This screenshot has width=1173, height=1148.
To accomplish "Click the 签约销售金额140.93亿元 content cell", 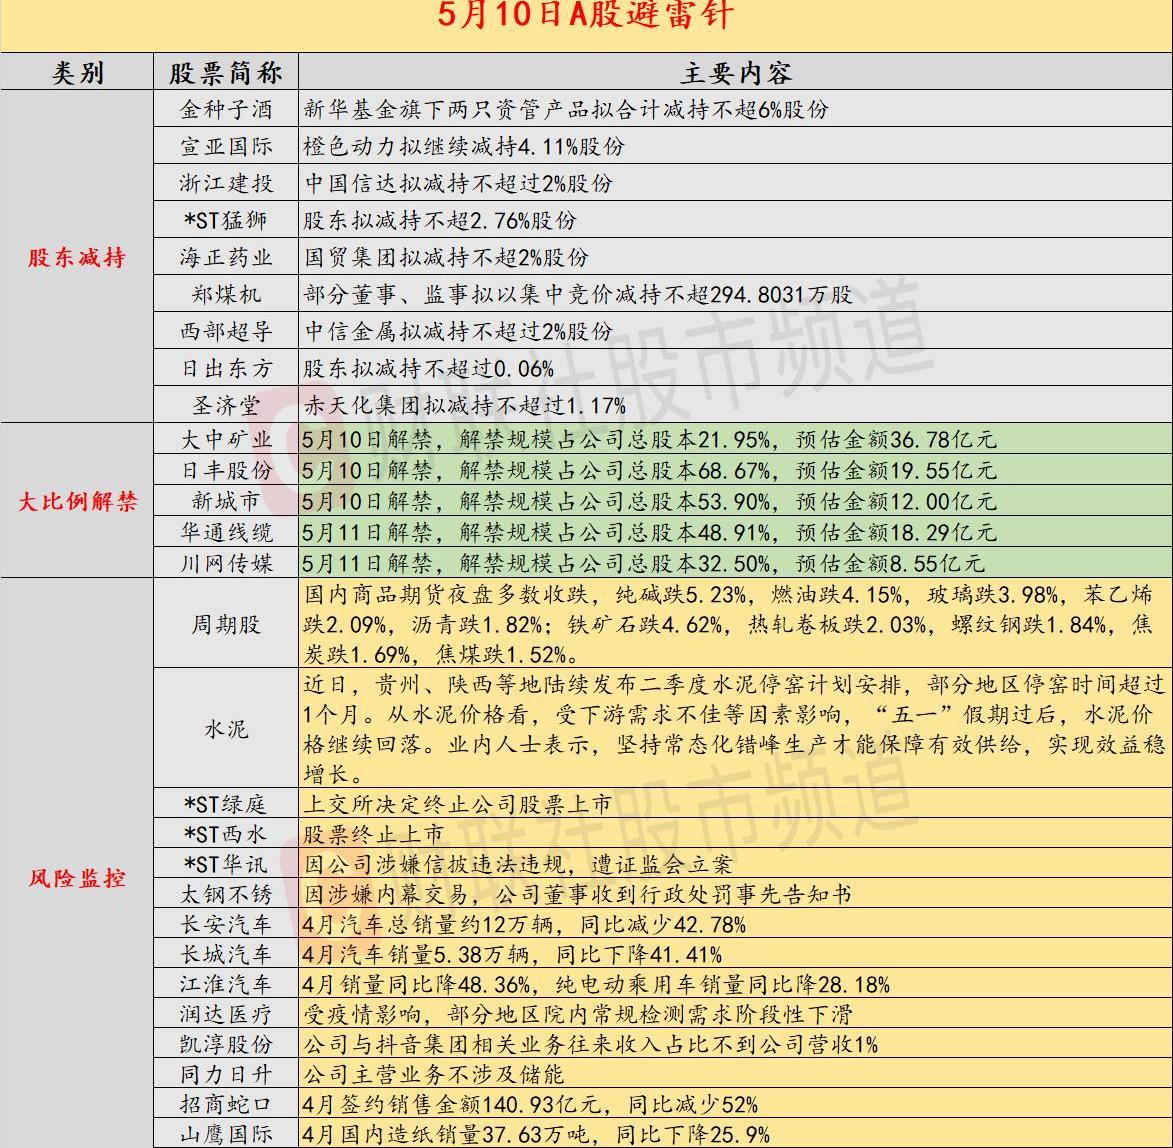I will [x=735, y=1103].
